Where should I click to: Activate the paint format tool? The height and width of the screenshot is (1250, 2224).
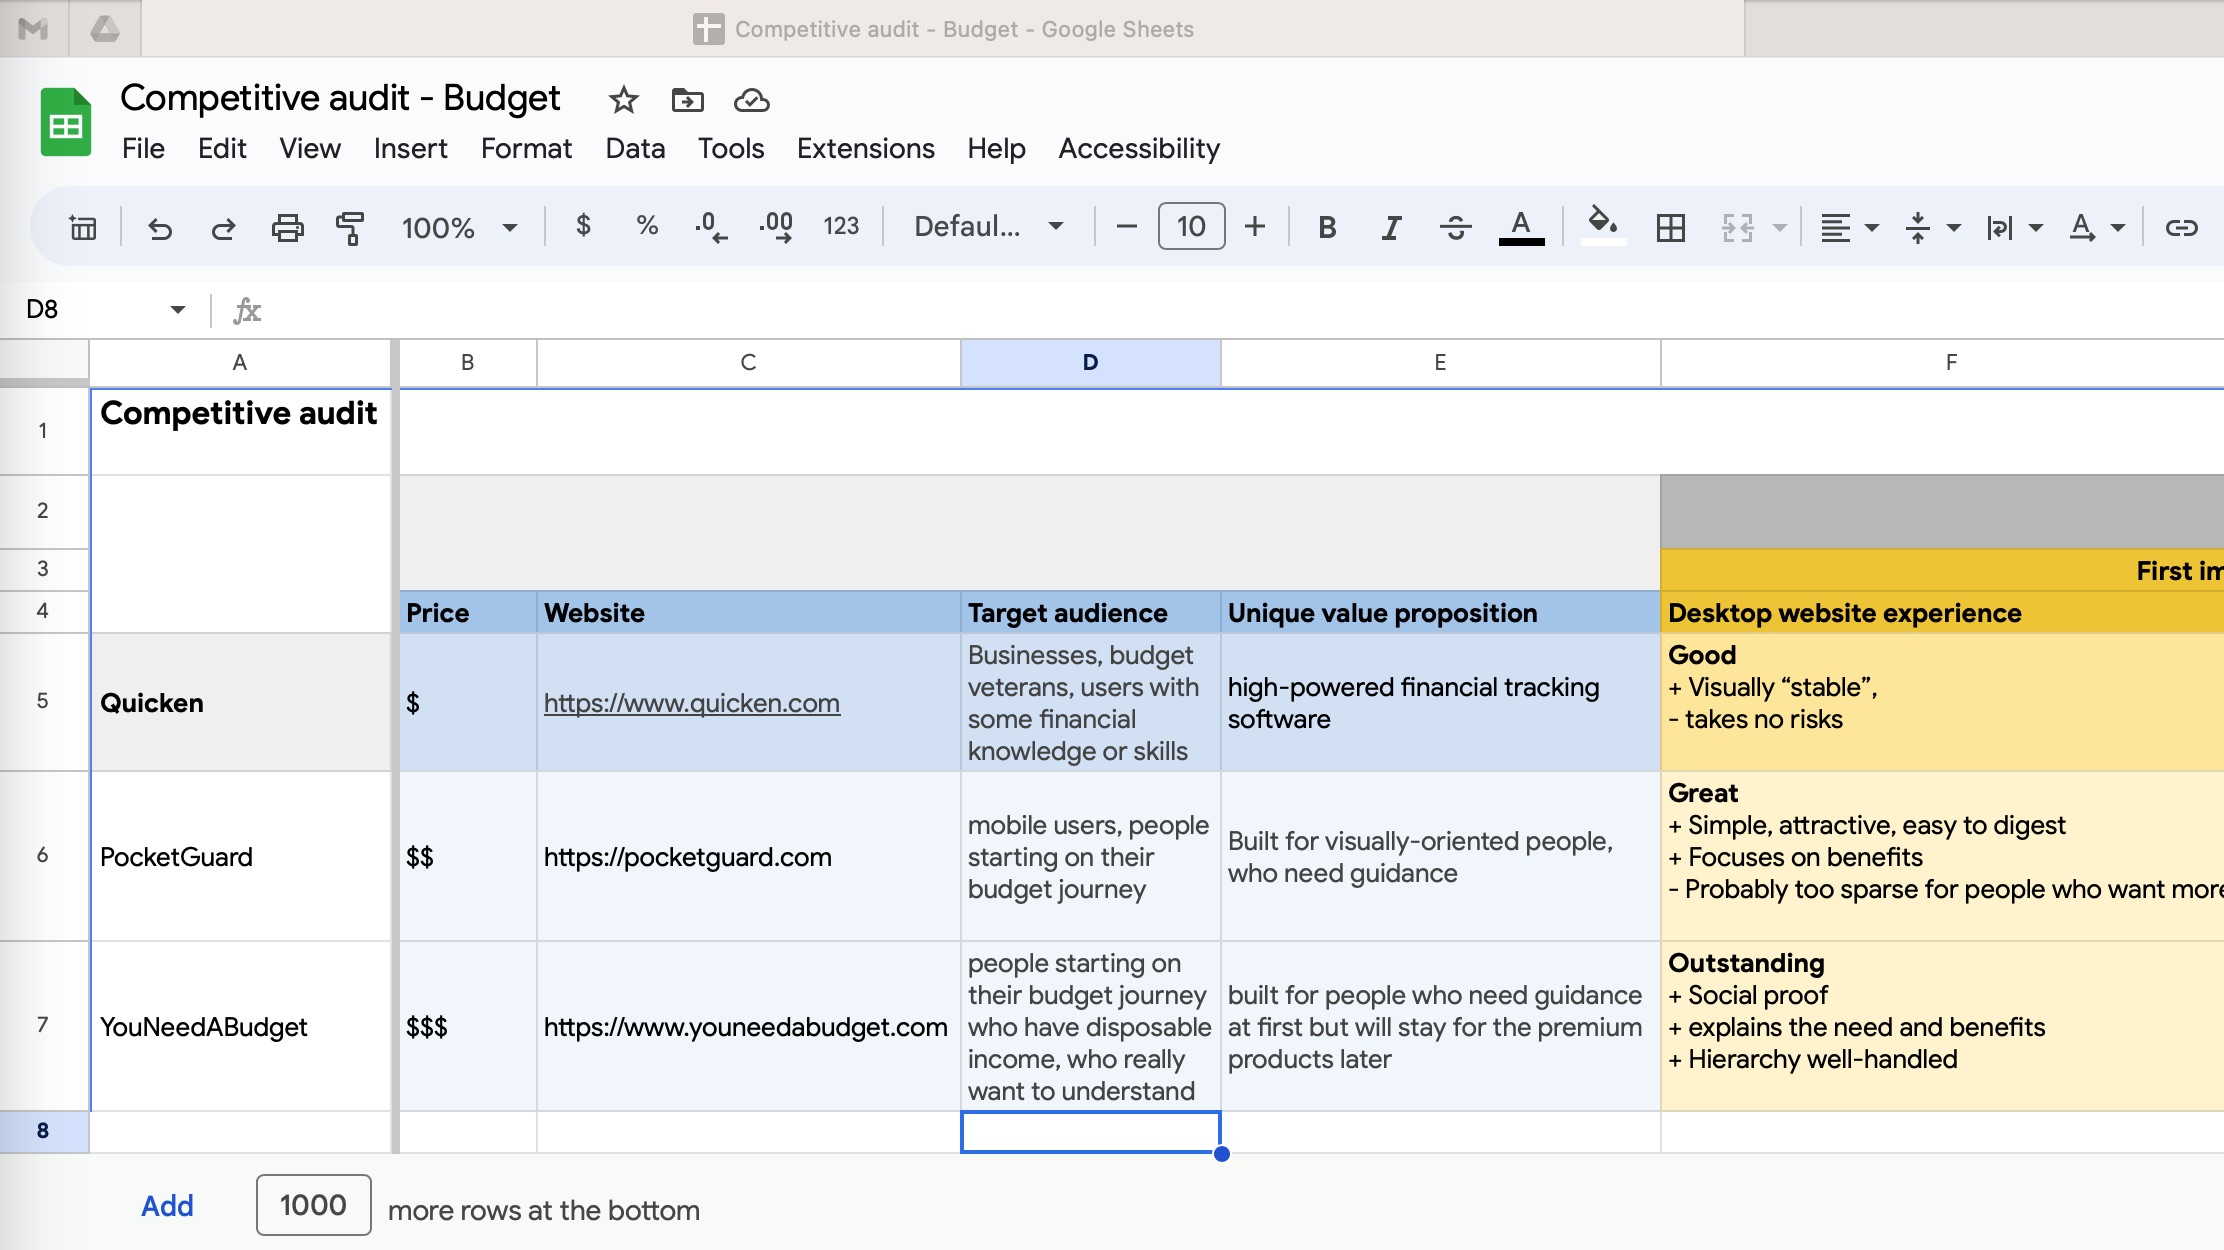[350, 228]
